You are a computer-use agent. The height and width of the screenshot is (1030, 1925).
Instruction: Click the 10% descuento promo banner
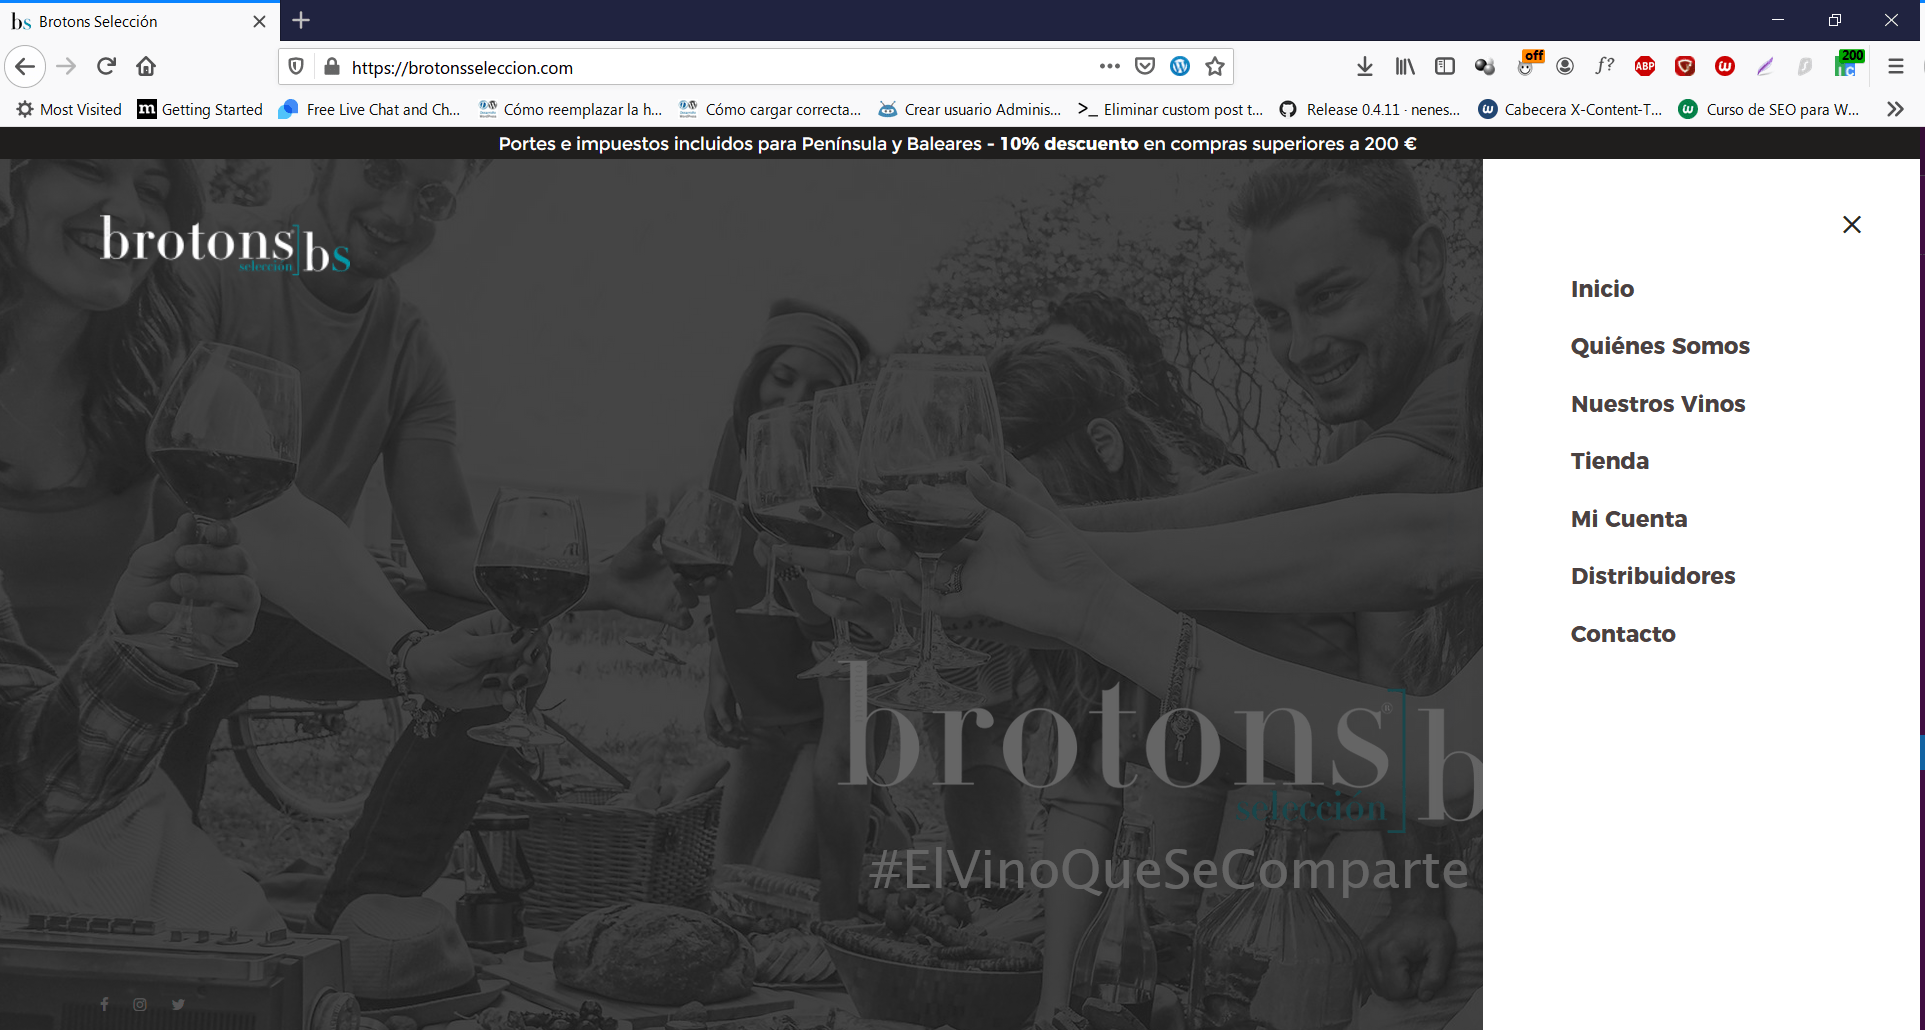pyautogui.click(x=957, y=144)
